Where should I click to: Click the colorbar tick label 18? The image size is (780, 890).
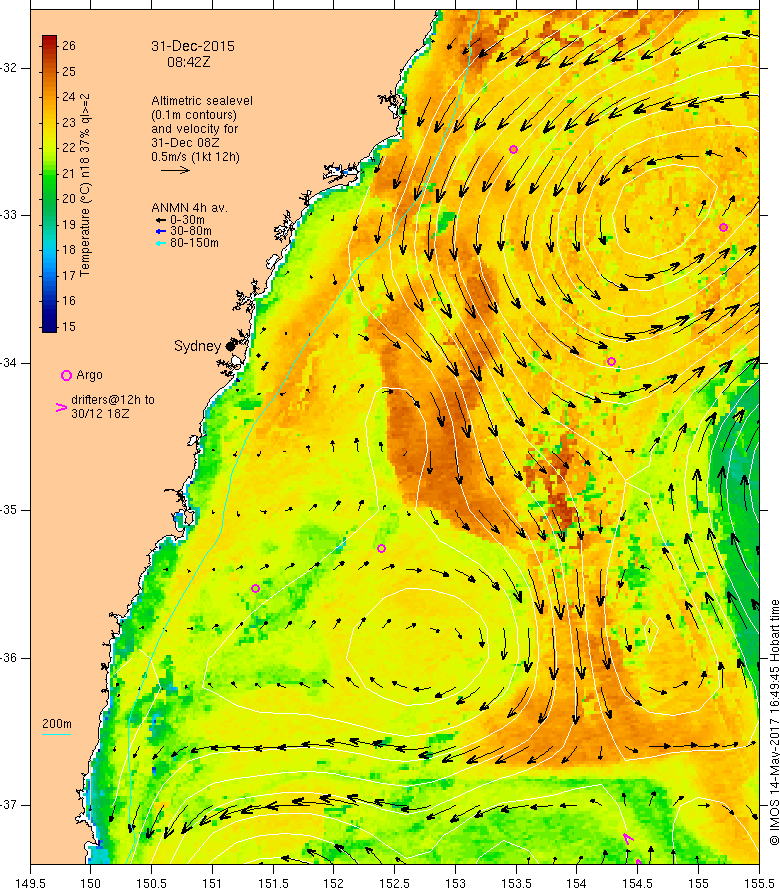tap(69, 250)
